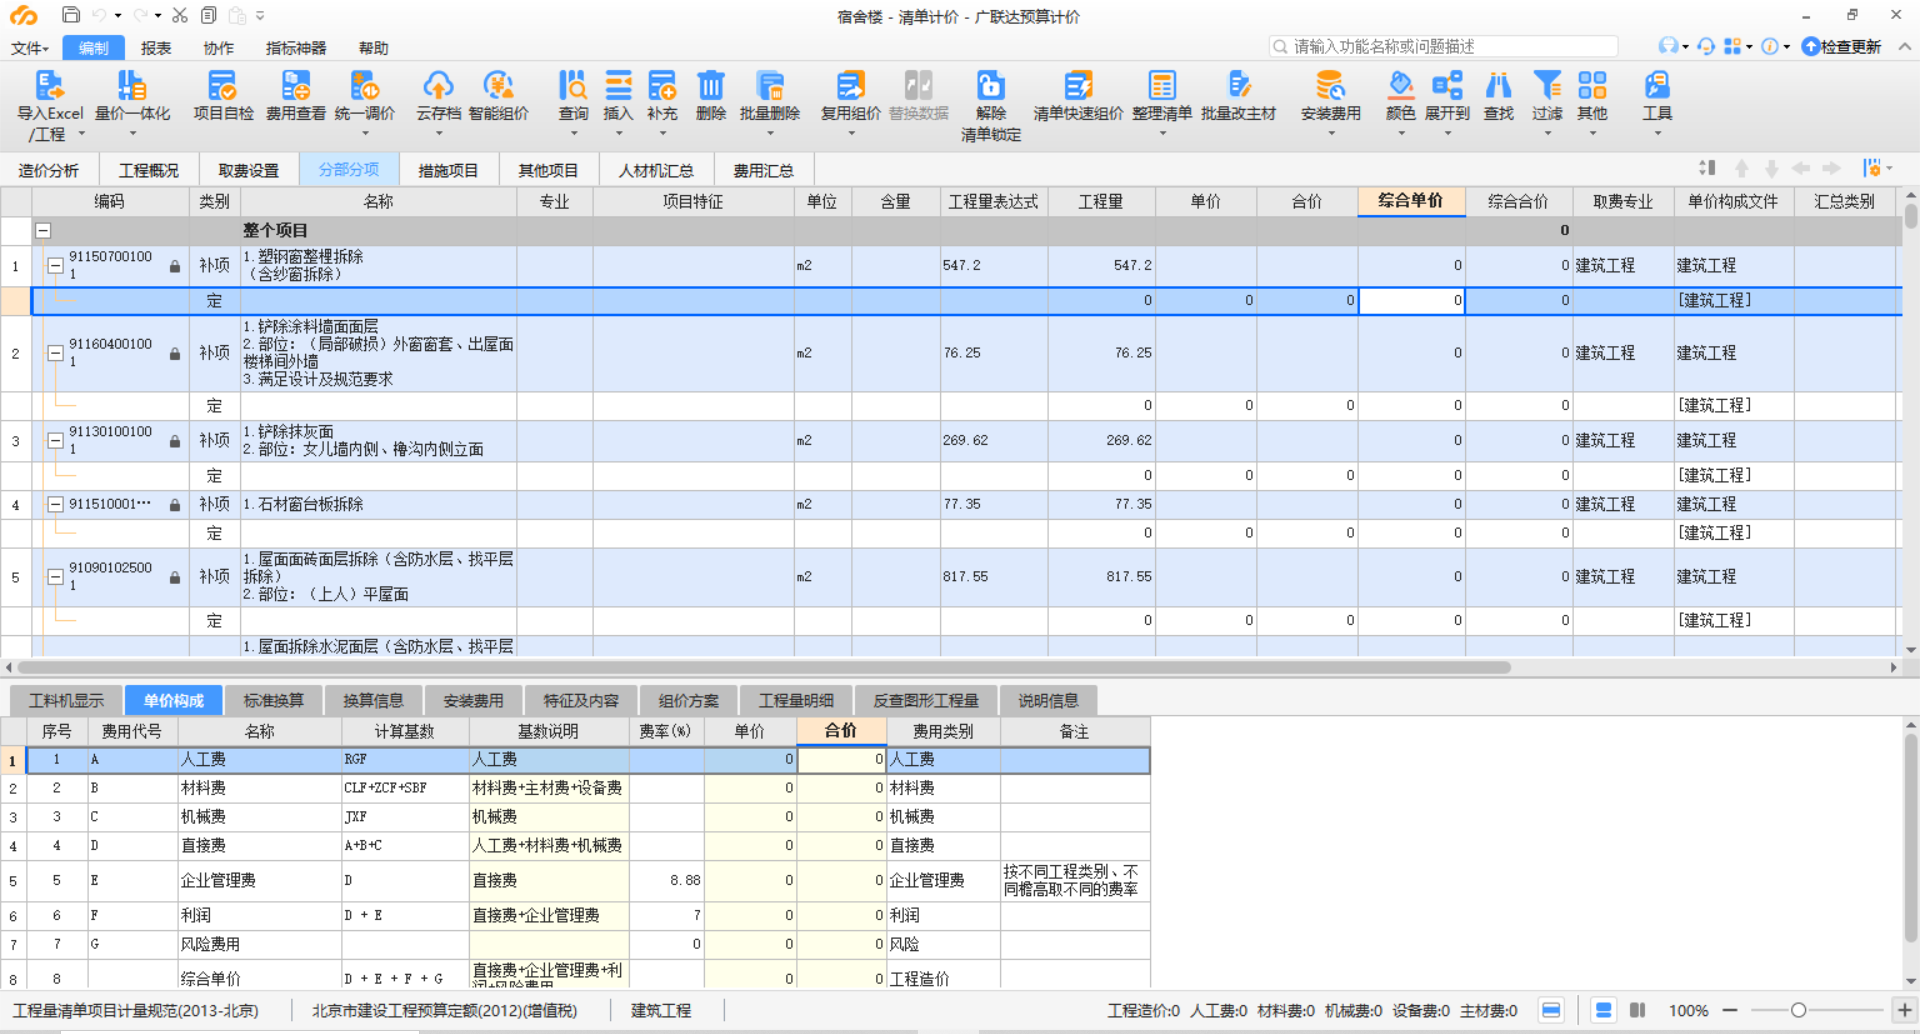Click the 安装费用 icon

coord(1330,86)
